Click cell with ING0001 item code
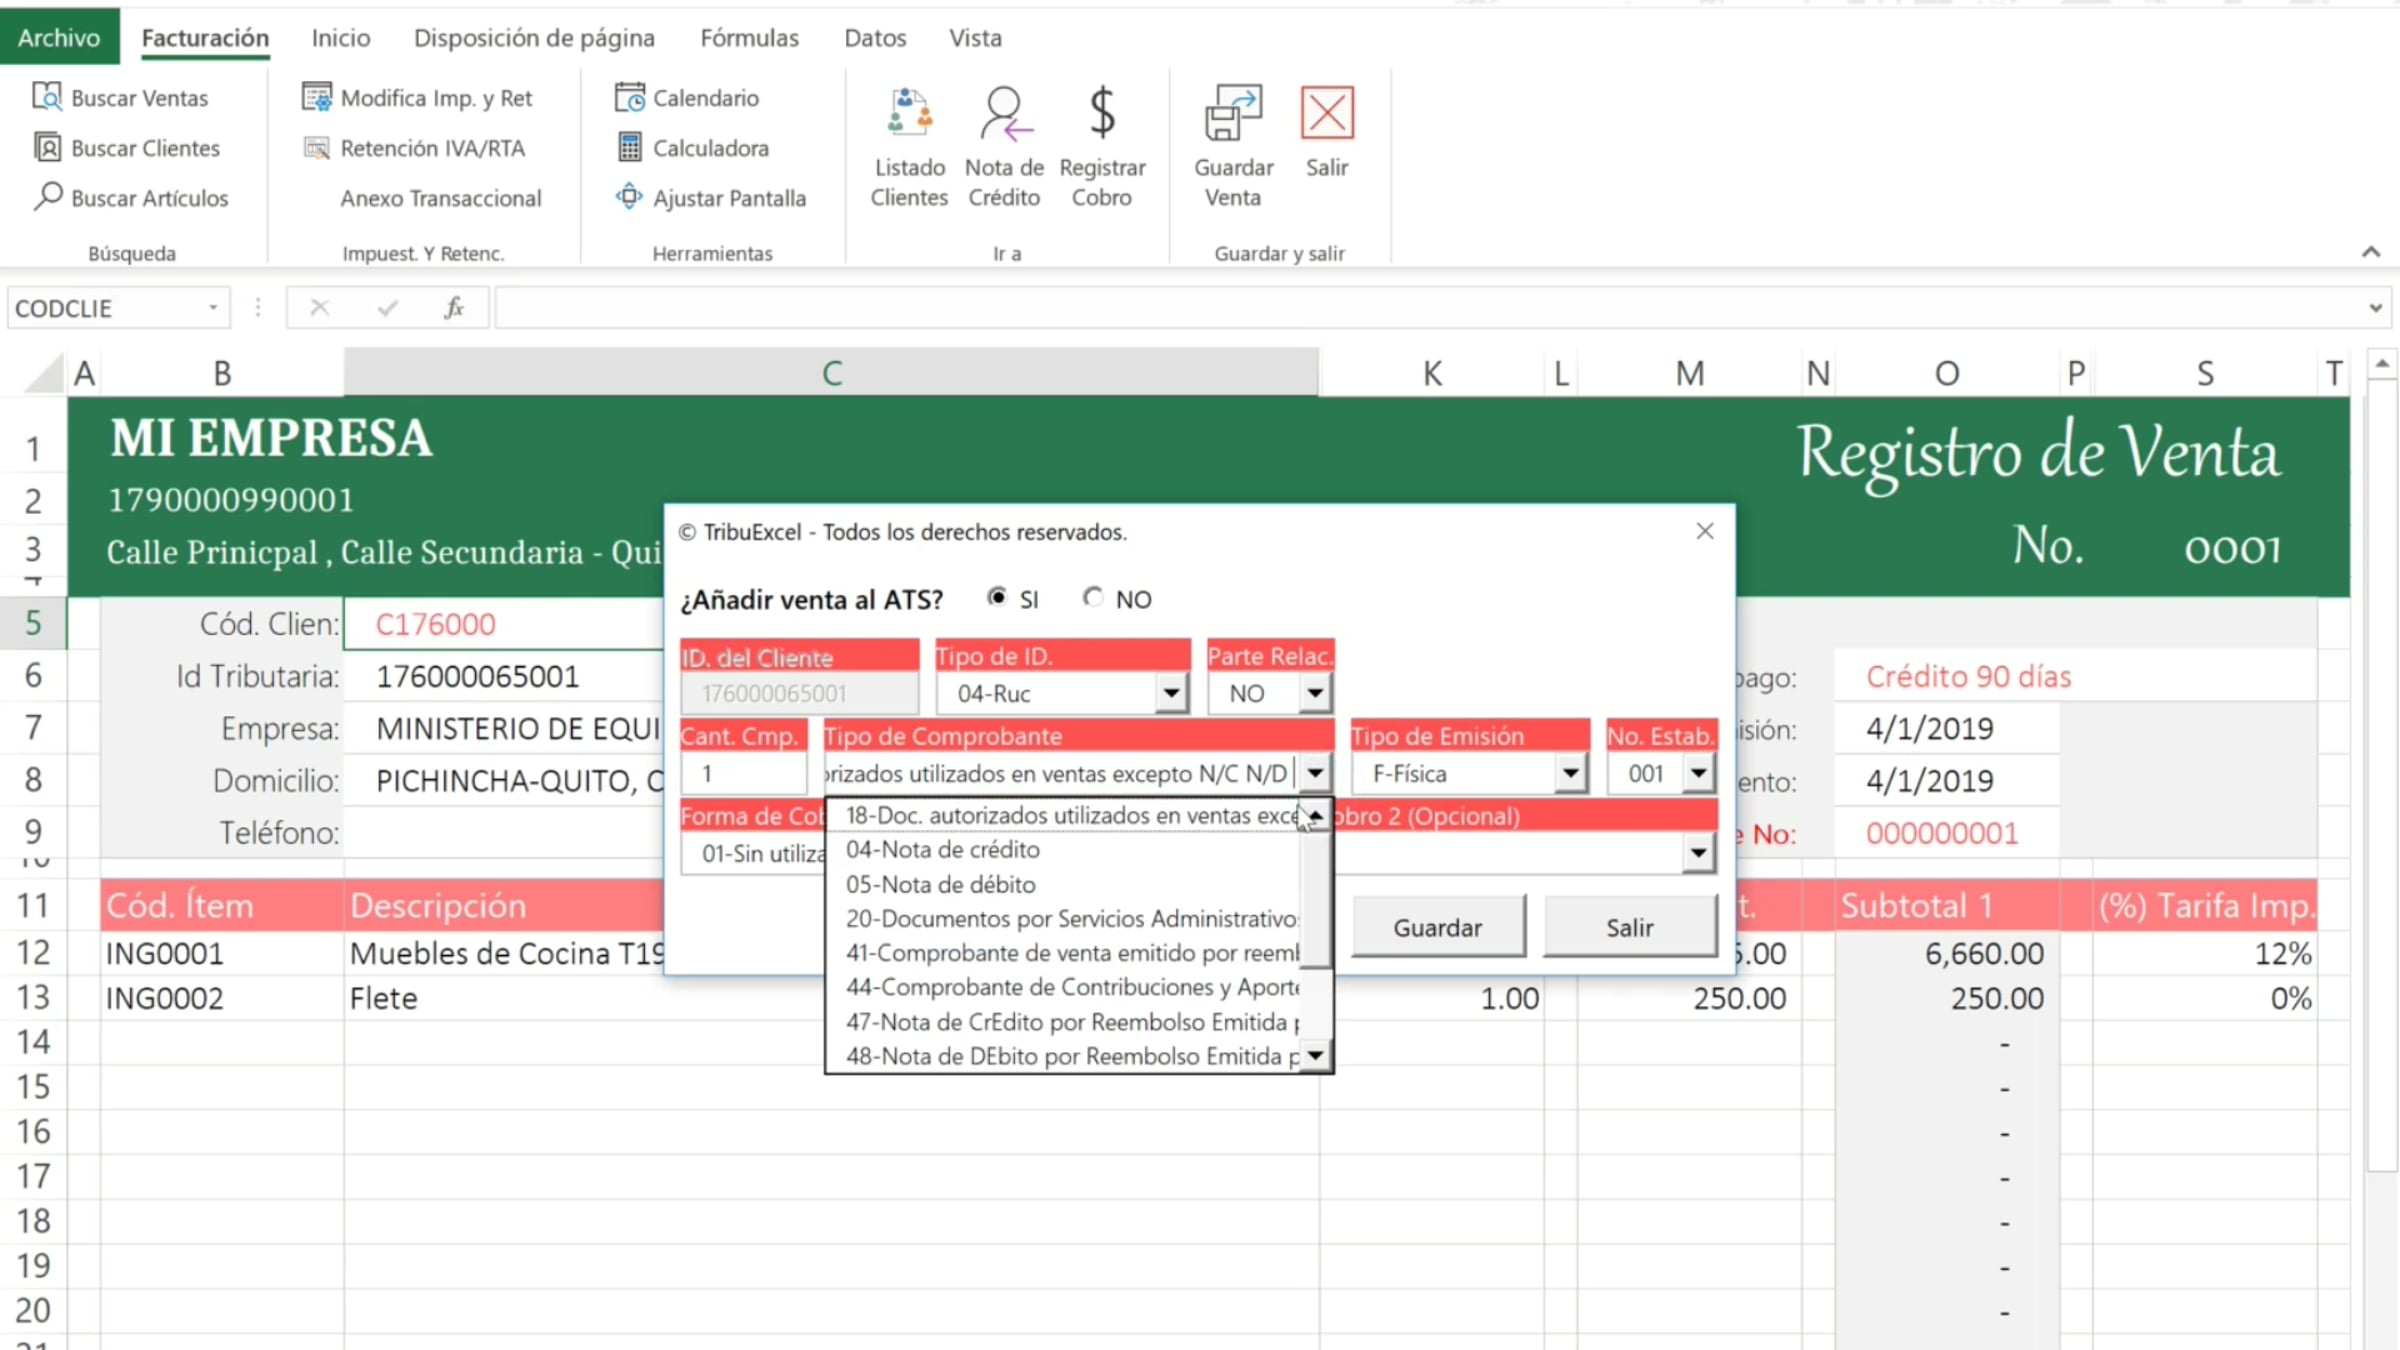 (x=221, y=952)
